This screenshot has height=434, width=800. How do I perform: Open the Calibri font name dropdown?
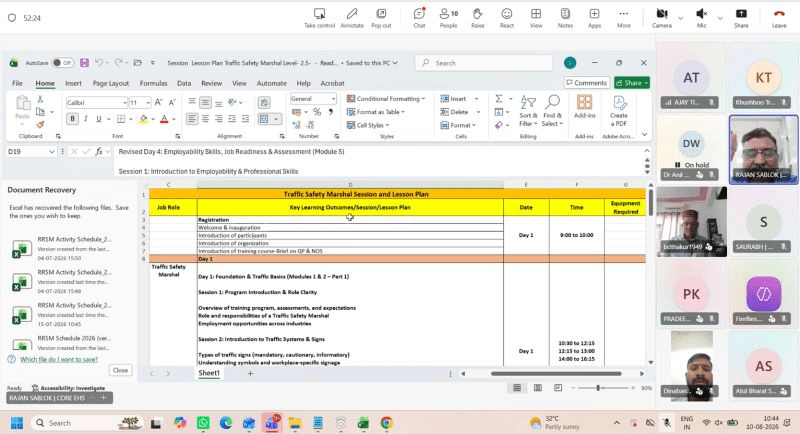click(x=124, y=103)
